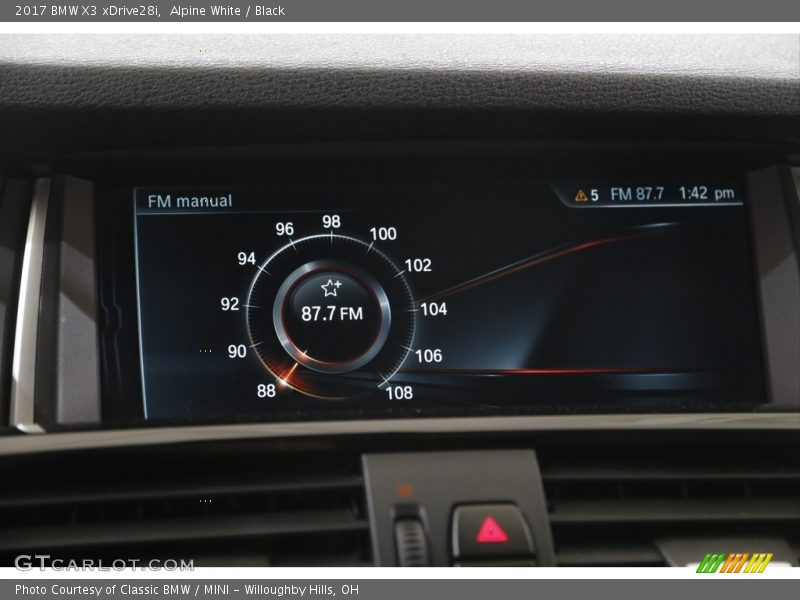The height and width of the screenshot is (600, 800).
Task: Tap the 1:42 pm clock in status bar
Action: (706, 193)
